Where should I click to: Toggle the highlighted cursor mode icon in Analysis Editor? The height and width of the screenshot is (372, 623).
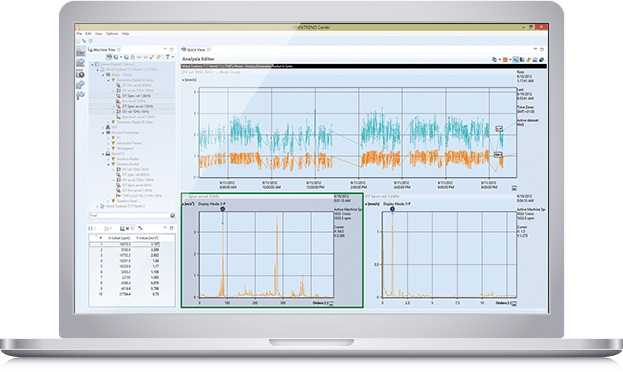pos(516,60)
